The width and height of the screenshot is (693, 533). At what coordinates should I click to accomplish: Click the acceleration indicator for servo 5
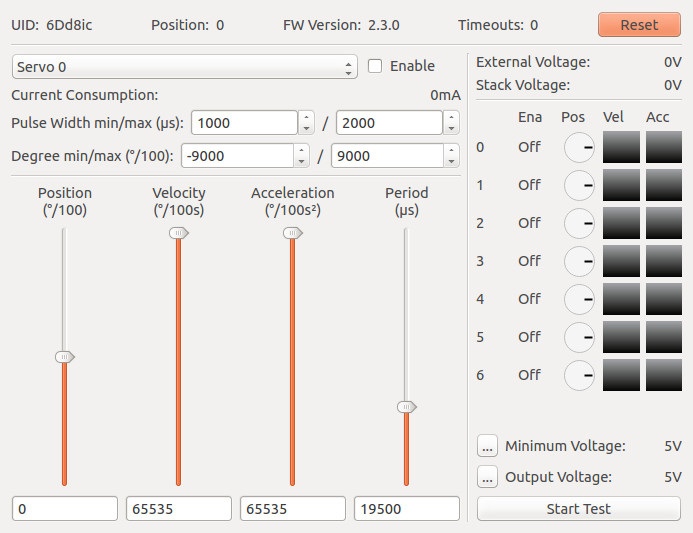click(x=663, y=337)
